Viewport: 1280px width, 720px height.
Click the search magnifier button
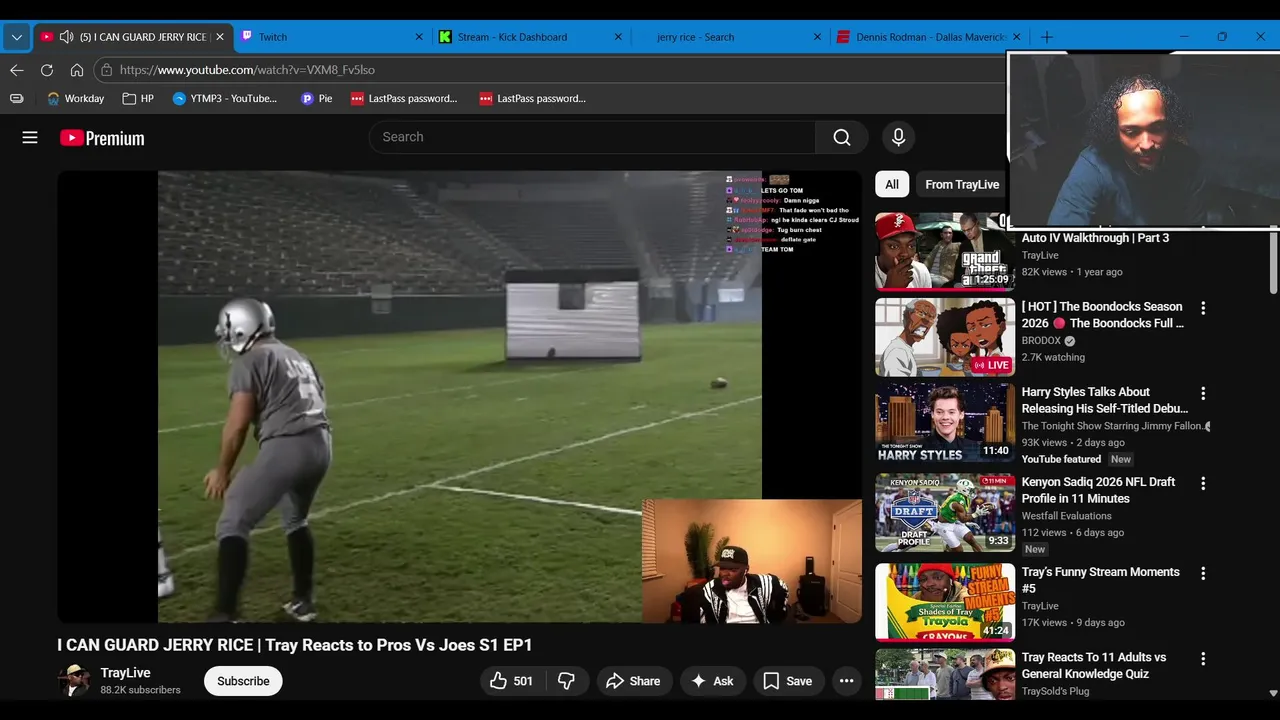pyautogui.click(x=842, y=137)
